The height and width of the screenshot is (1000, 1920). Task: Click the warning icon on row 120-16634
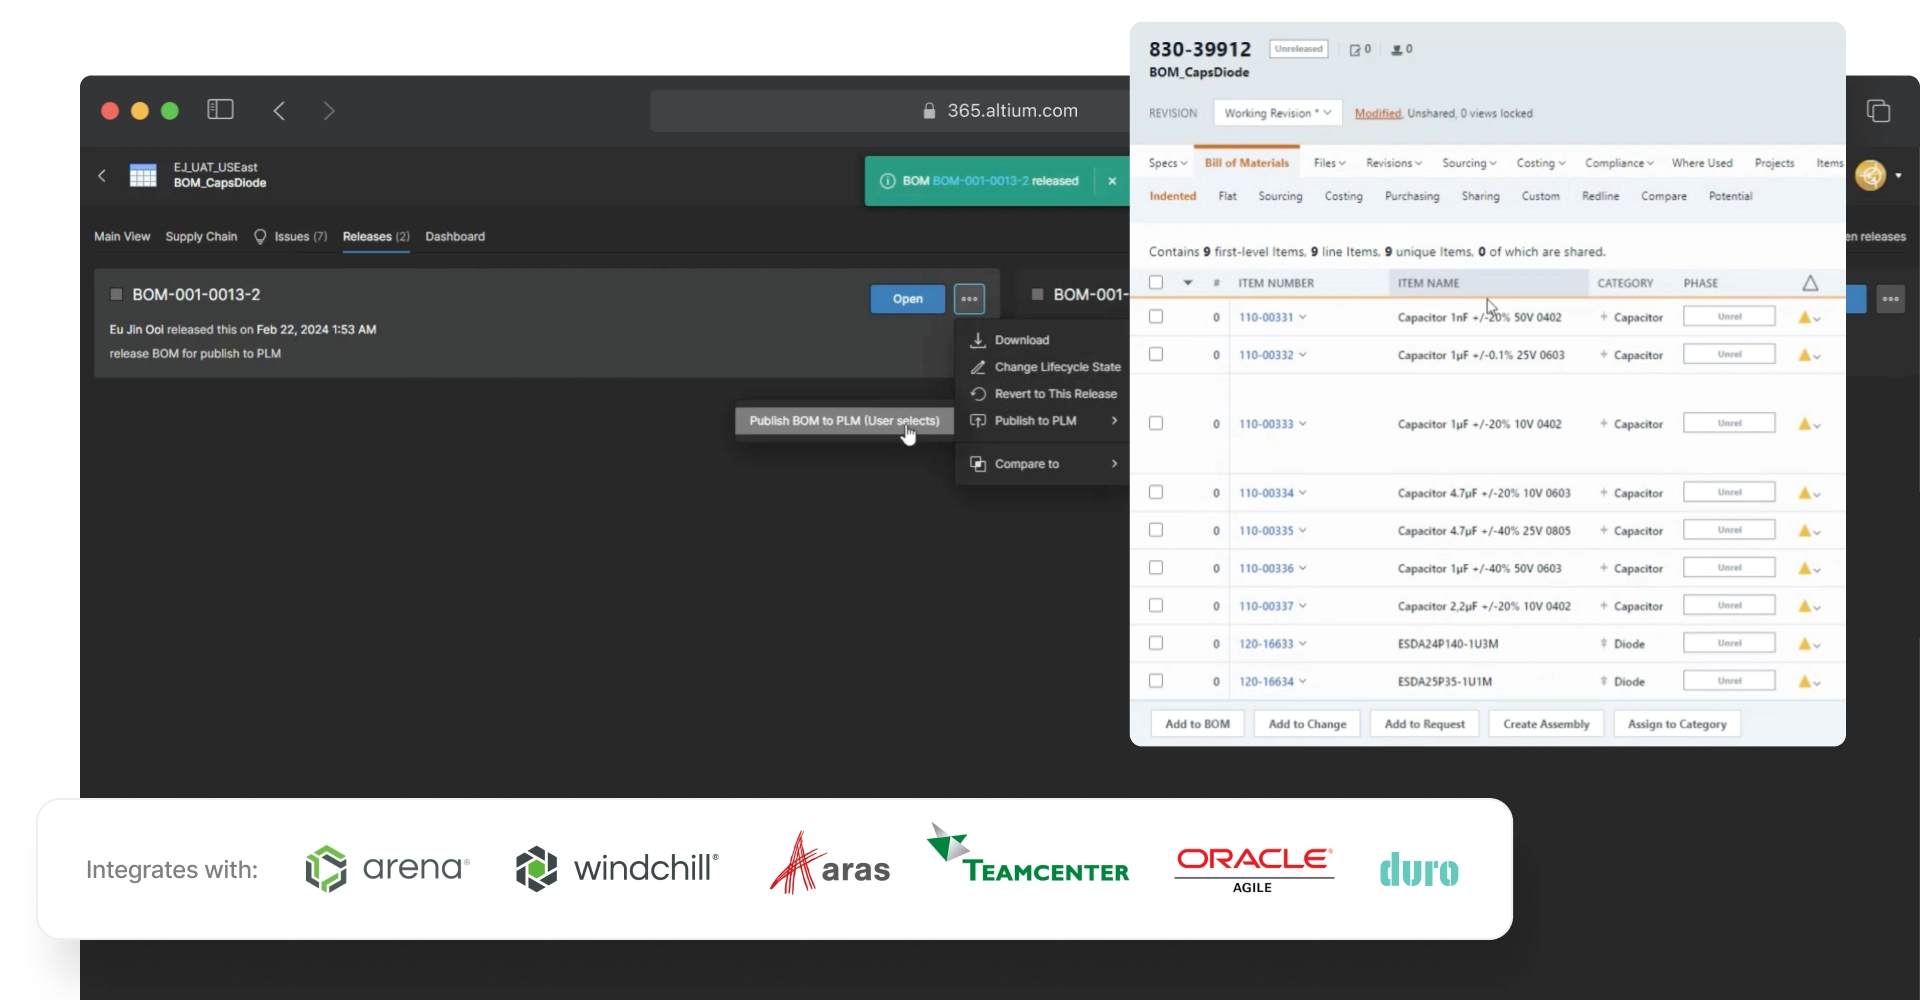click(x=1805, y=681)
